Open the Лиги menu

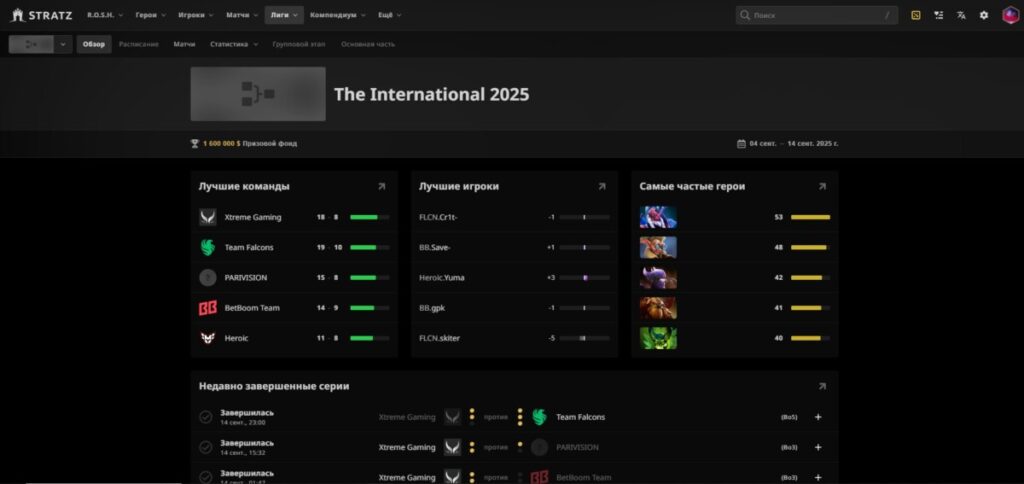click(x=284, y=15)
